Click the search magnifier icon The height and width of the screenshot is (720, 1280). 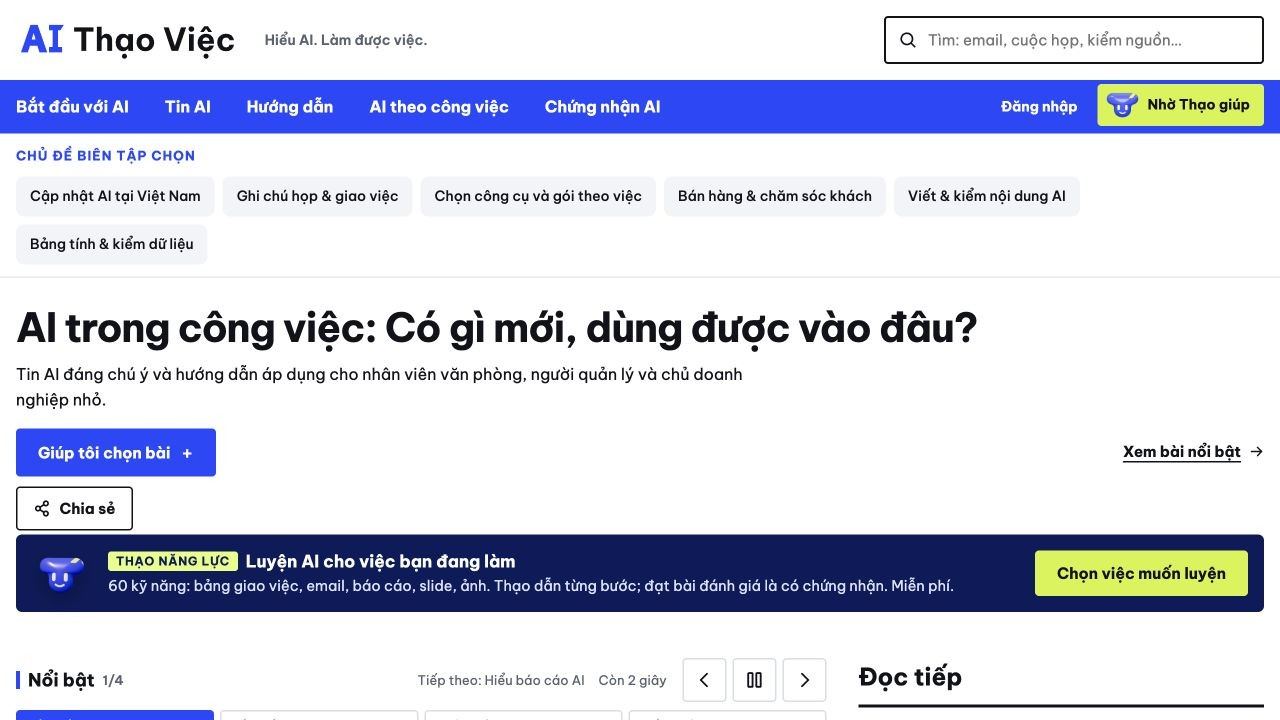(x=908, y=40)
